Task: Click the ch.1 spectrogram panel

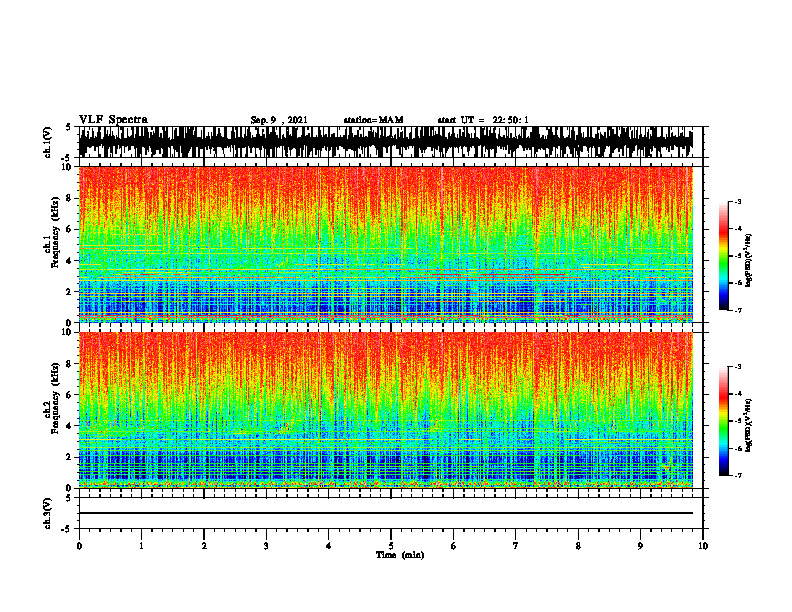Action: (386, 244)
